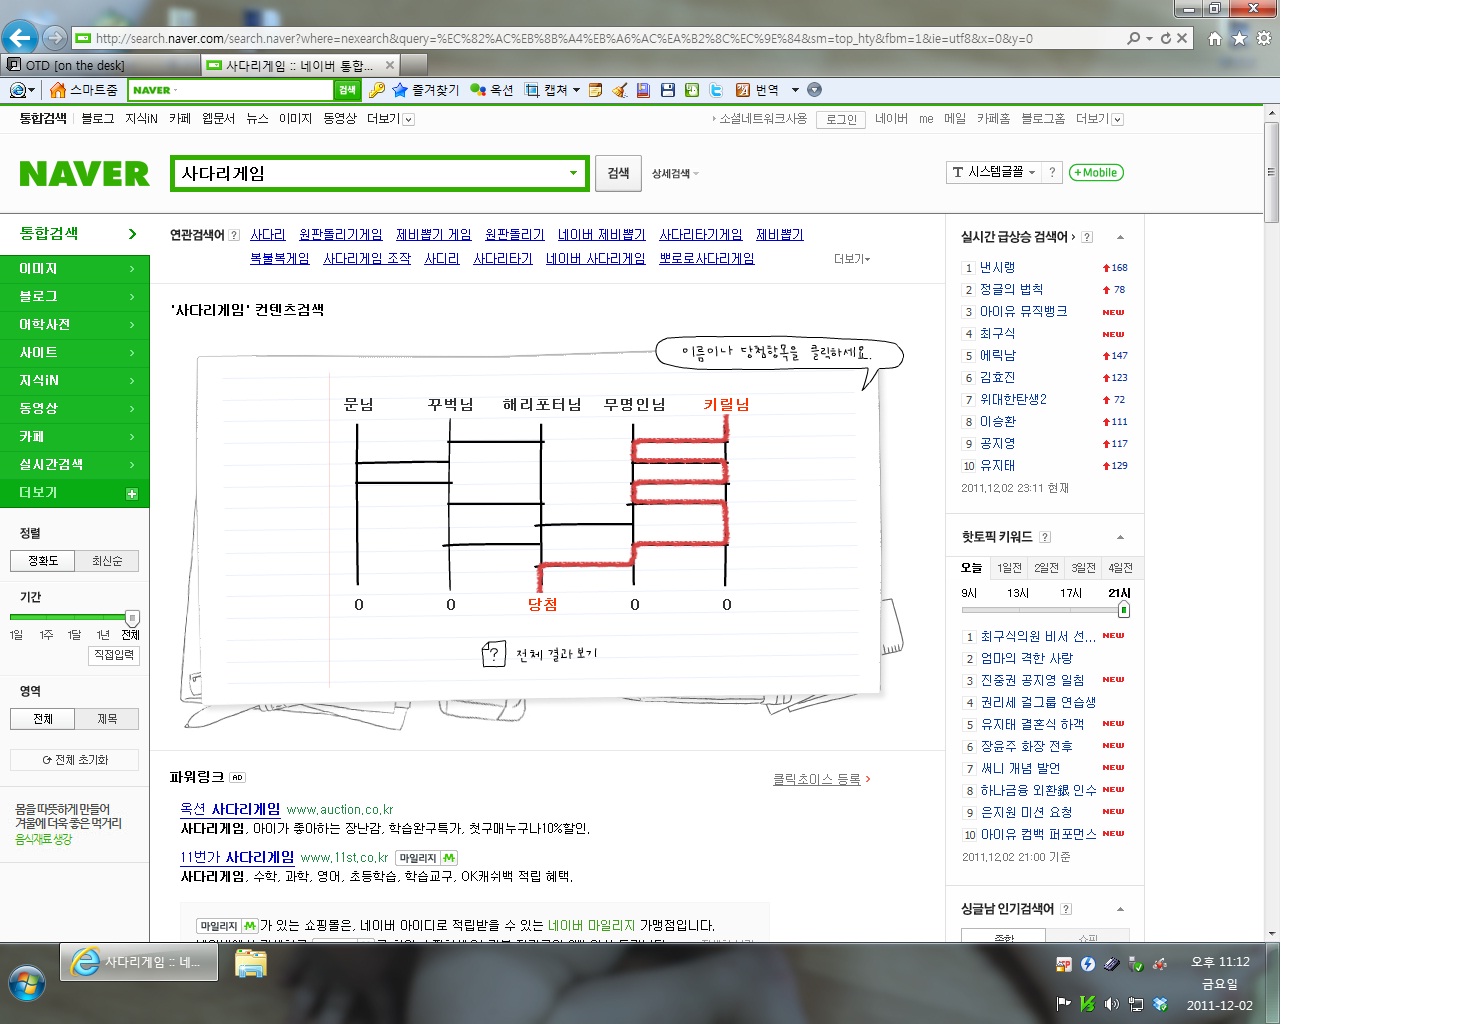This screenshot has height=1024, width=1481.
Task: Switch hot topics to 1일전
Action: pyautogui.click(x=1009, y=568)
